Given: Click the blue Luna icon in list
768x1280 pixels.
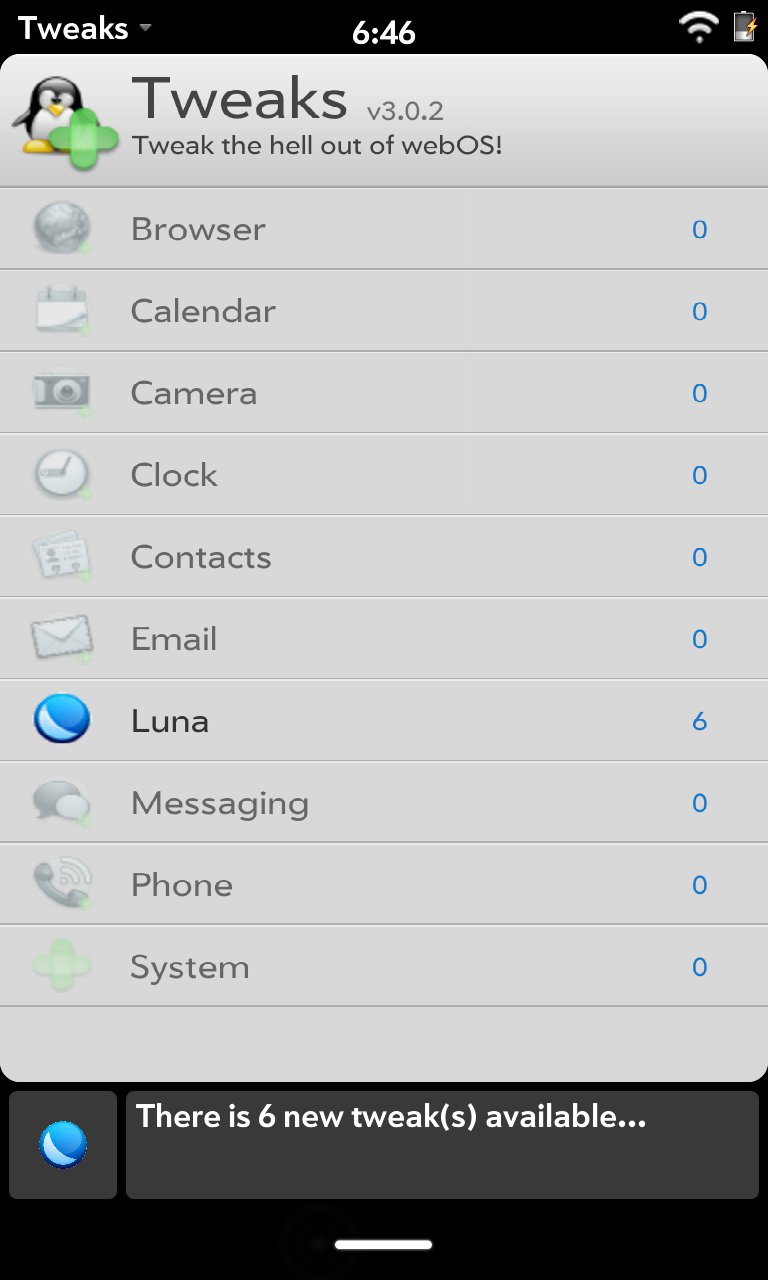Looking at the screenshot, I should [62, 720].
